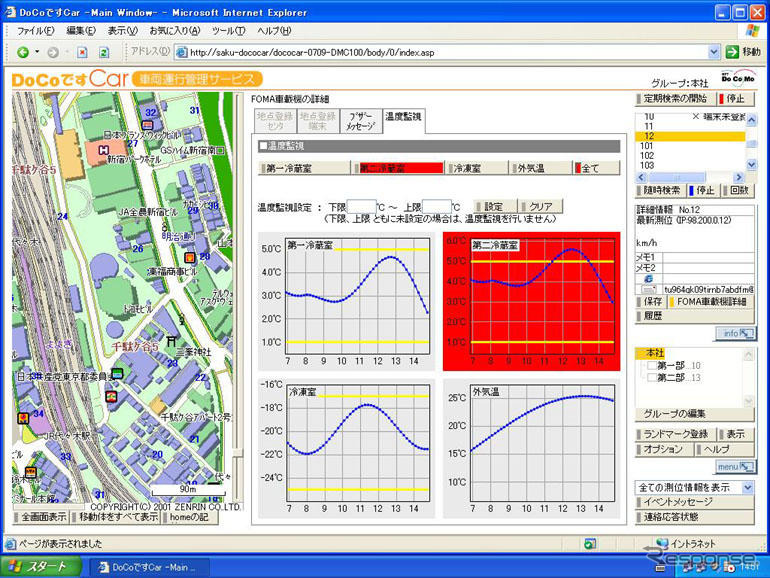770x578 pixels.
Task: Click the 全画面表示 button below the map
Action: tap(43, 517)
